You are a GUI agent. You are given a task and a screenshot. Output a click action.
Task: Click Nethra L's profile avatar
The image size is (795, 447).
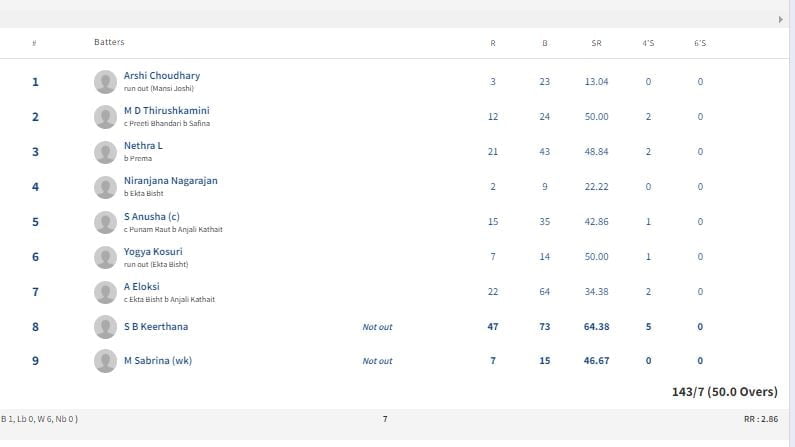(x=105, y=152)
